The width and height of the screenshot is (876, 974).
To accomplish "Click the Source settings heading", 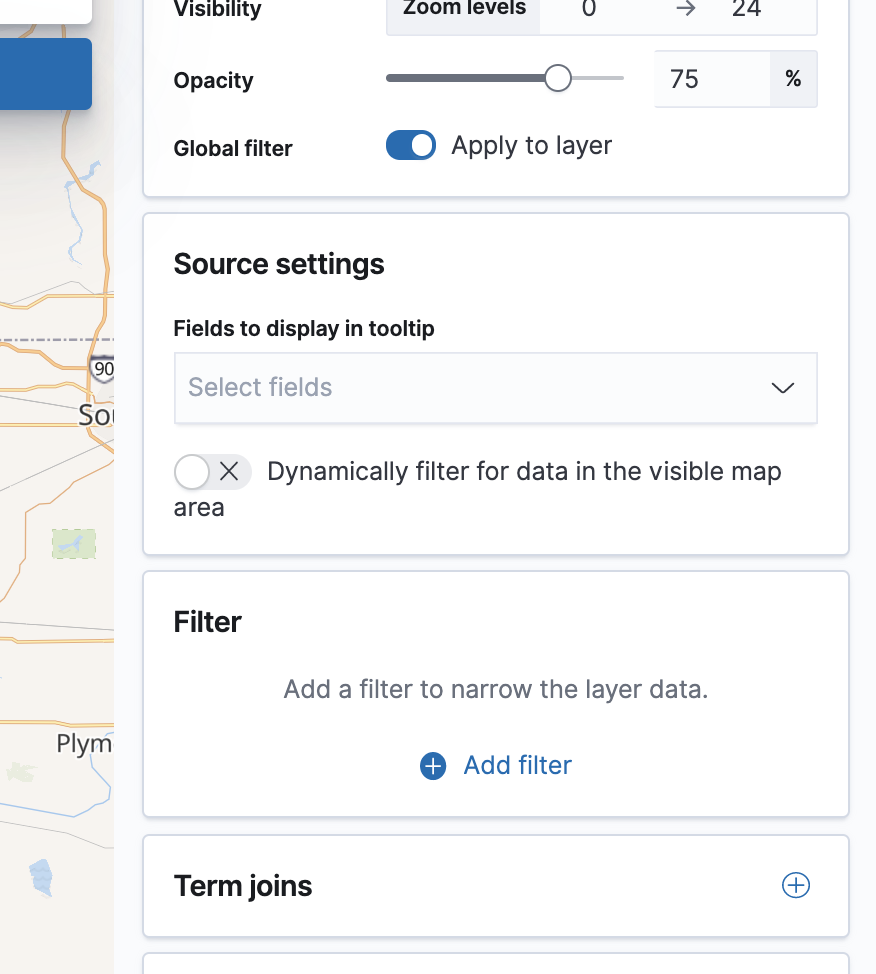I will click(279, 264).
